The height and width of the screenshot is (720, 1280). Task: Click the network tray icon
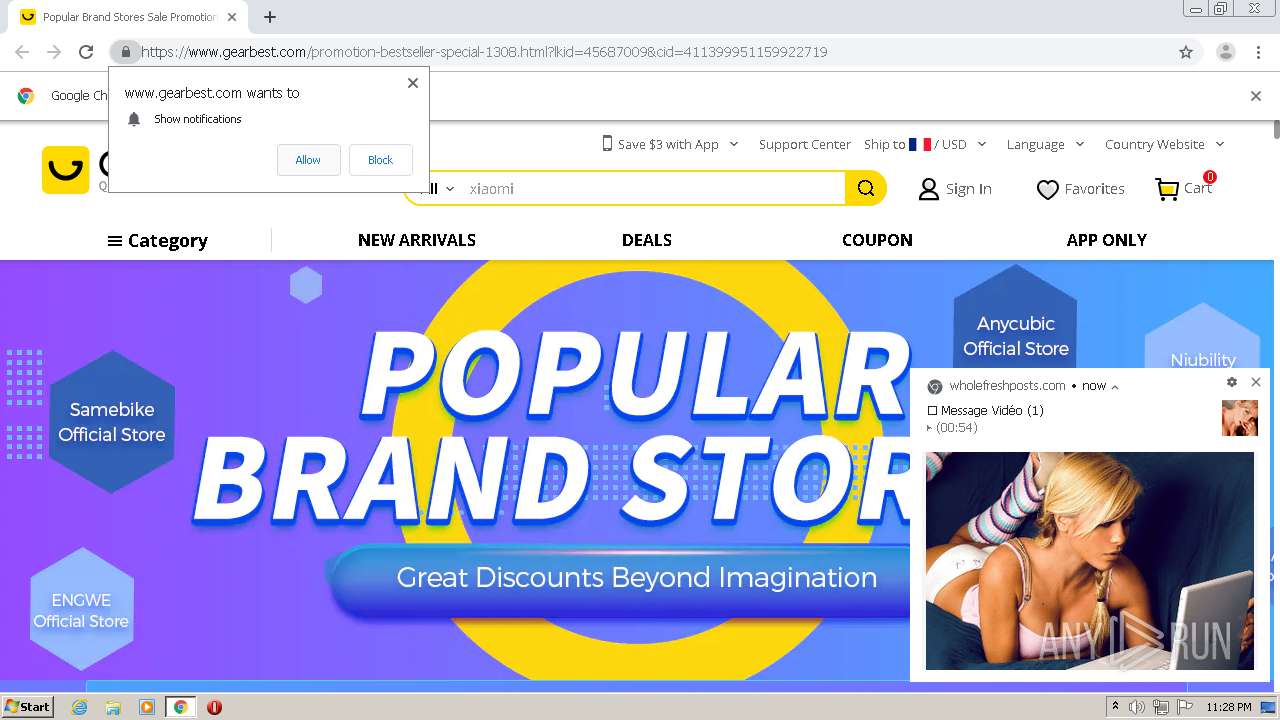(x=1161, y=707)
